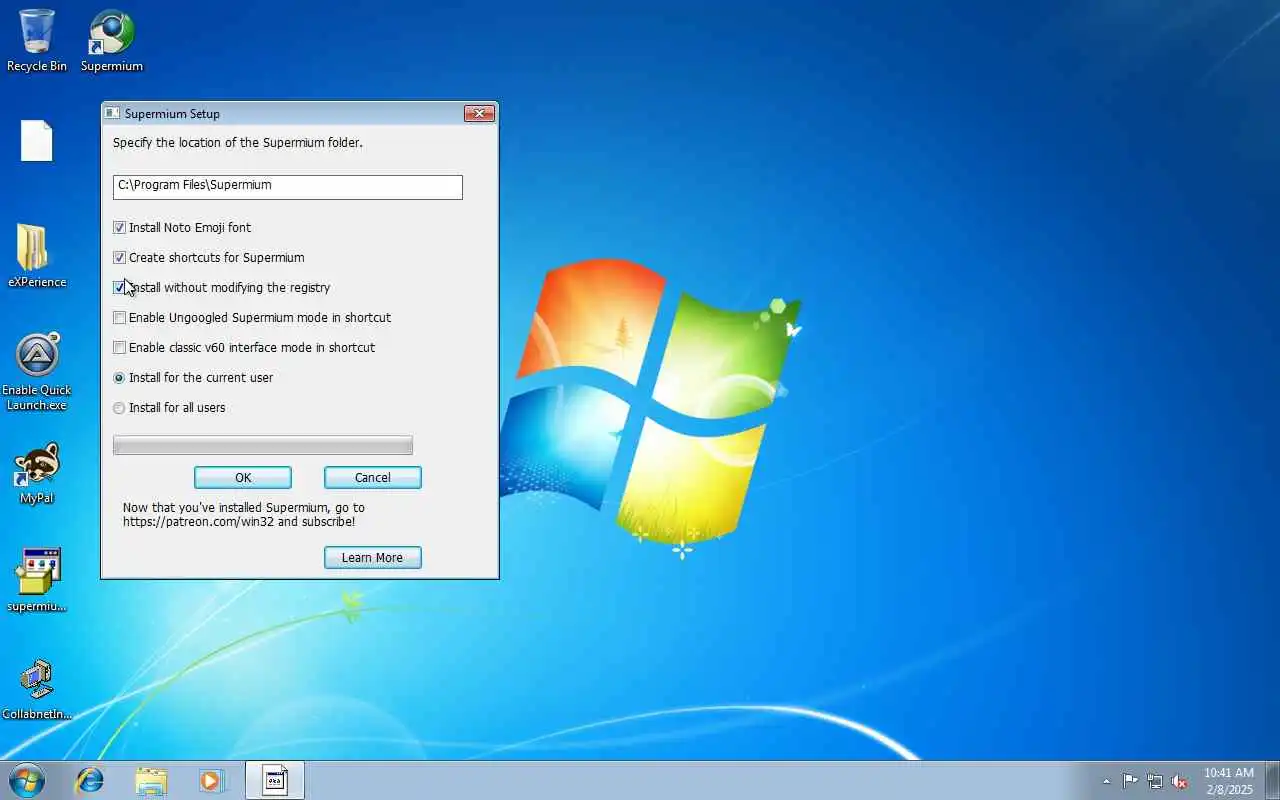Image resolution: width=1280 pixels, height=800 pixels.
Task: Click the Supermium Setup taskbar button
Action: click(275, 780)
